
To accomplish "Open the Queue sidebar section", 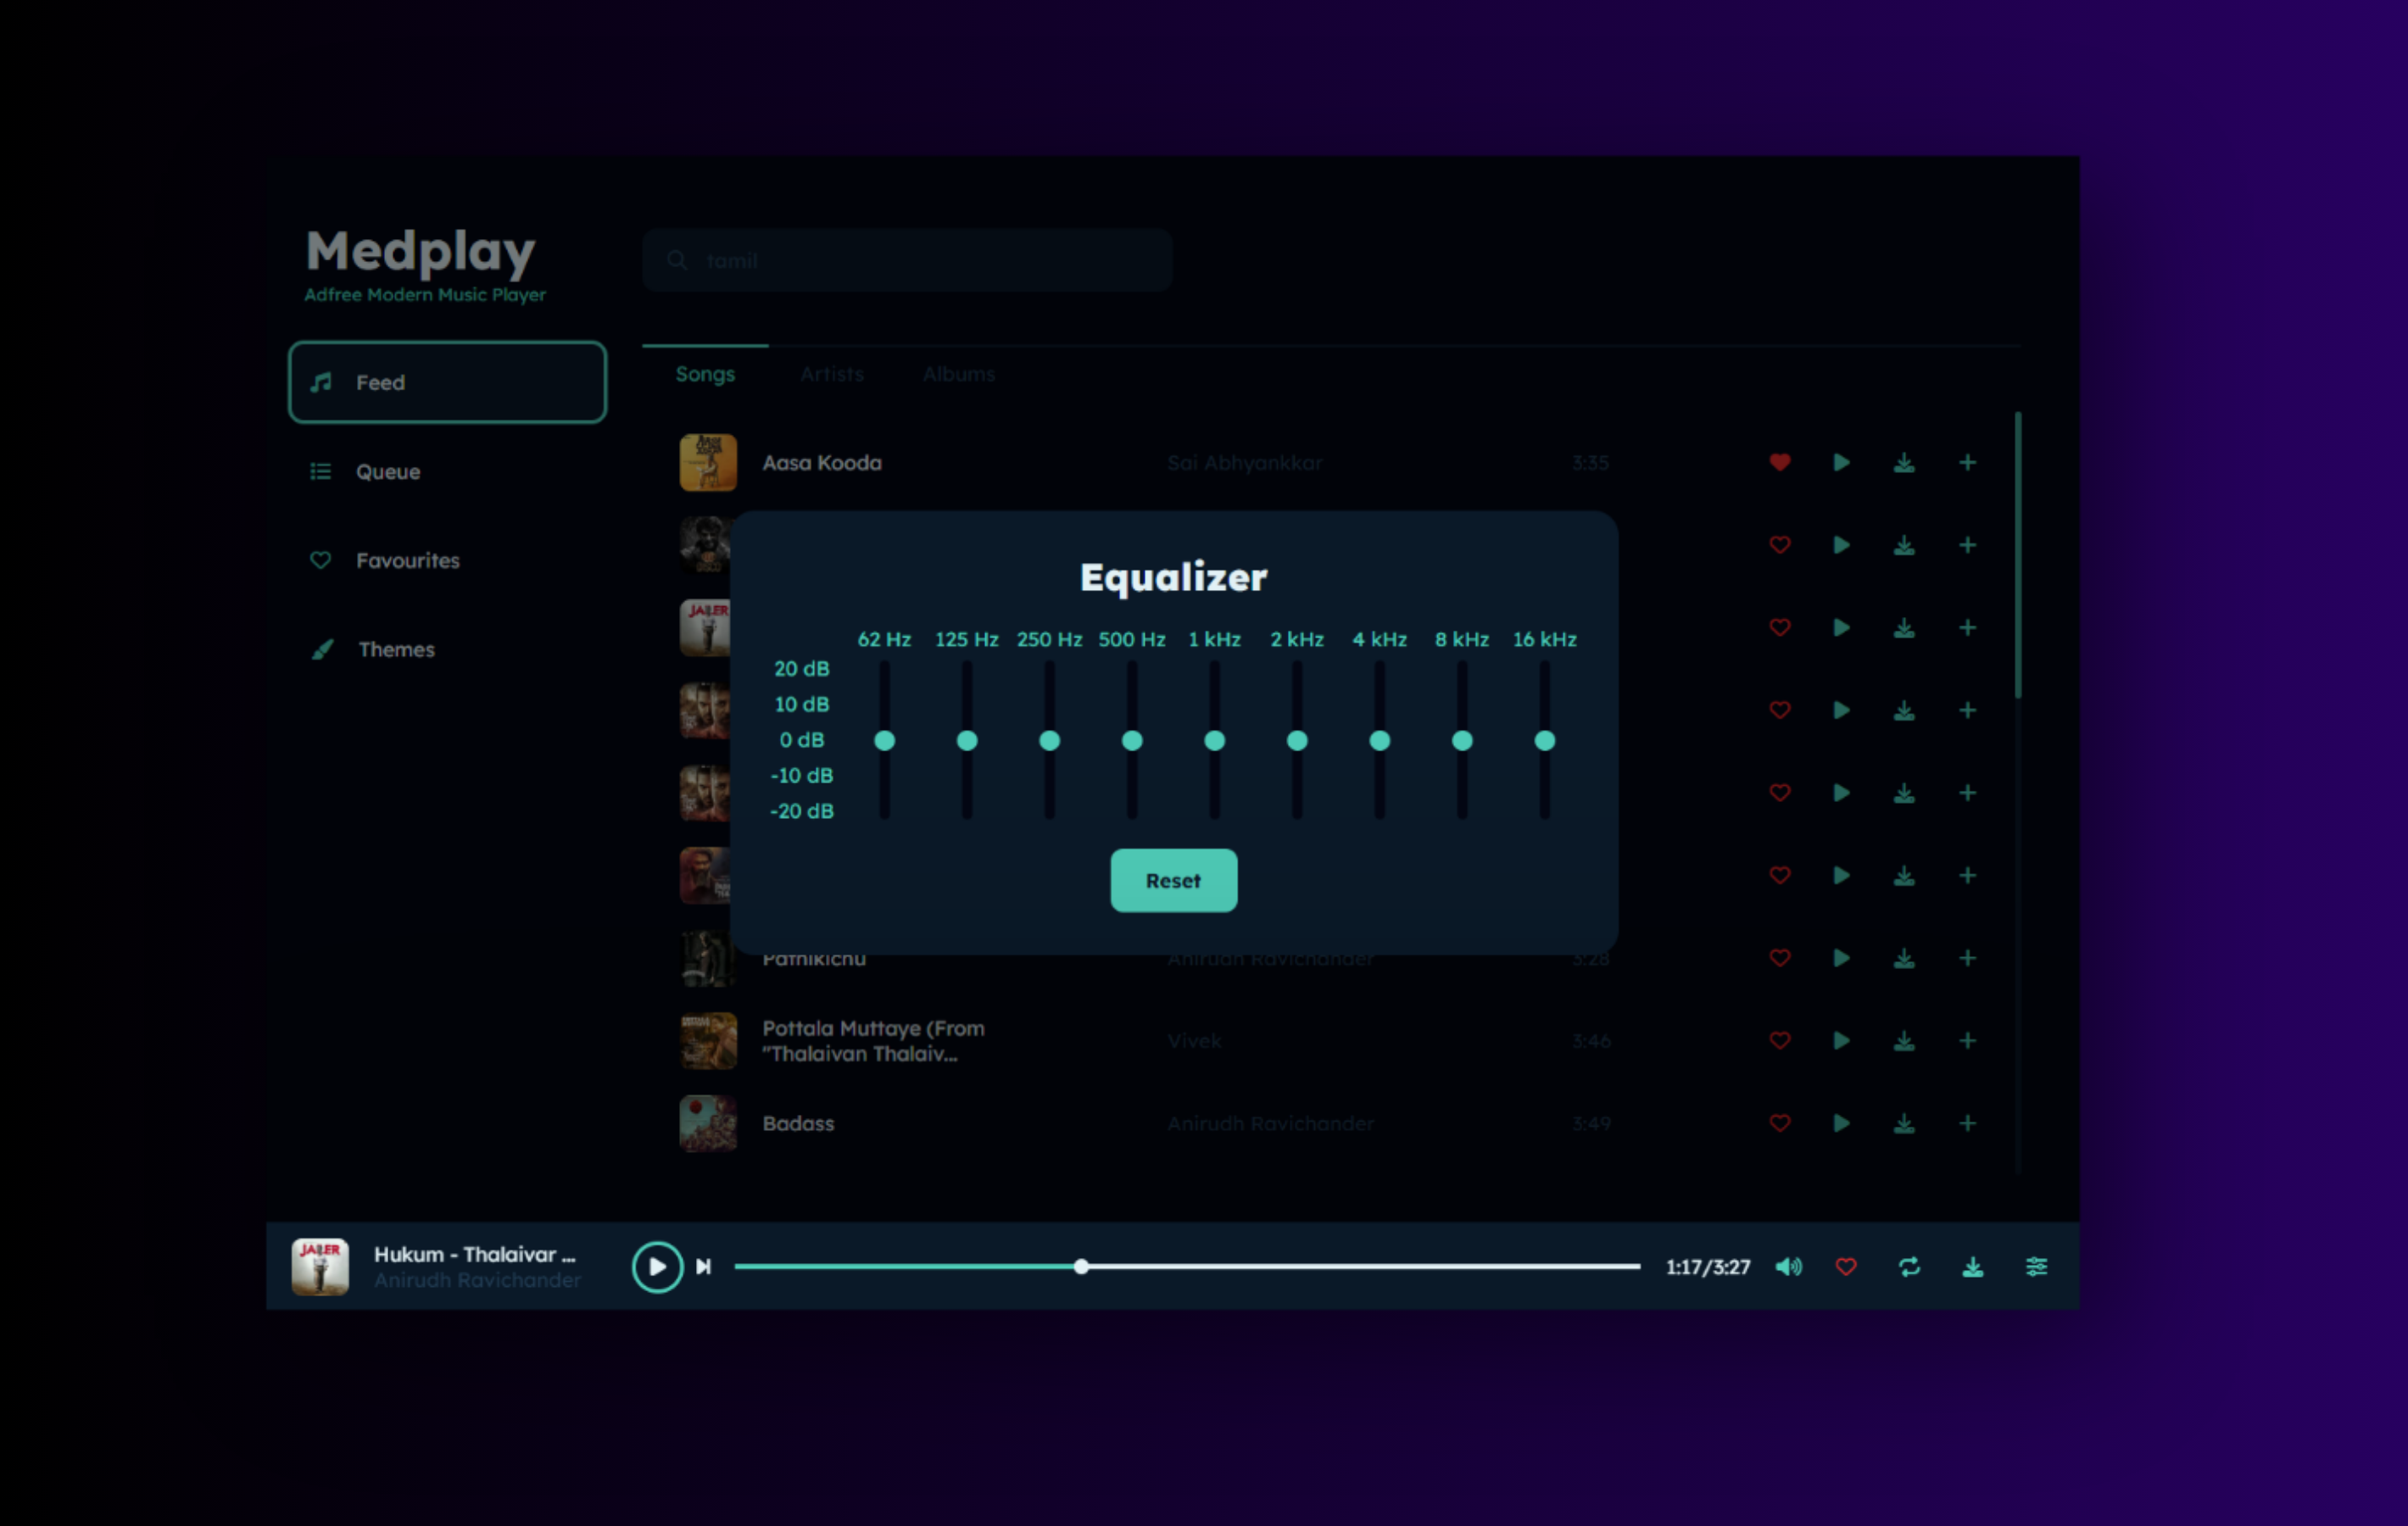I will 388,472.
